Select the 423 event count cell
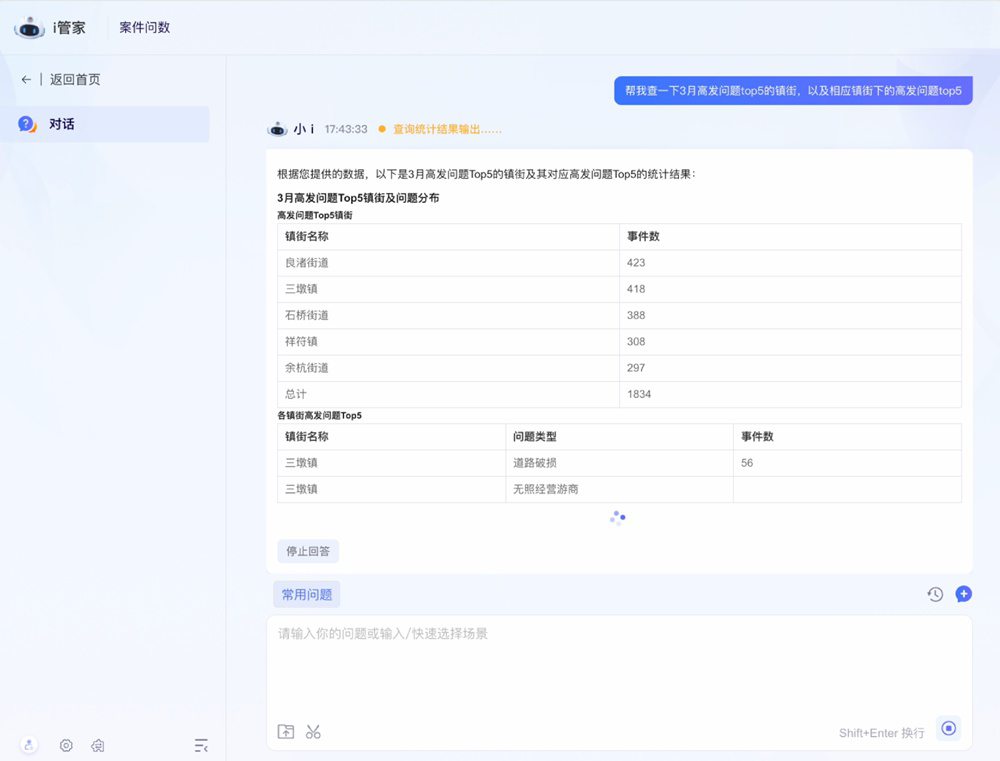 pyautogui.click(x=790, y=263)
